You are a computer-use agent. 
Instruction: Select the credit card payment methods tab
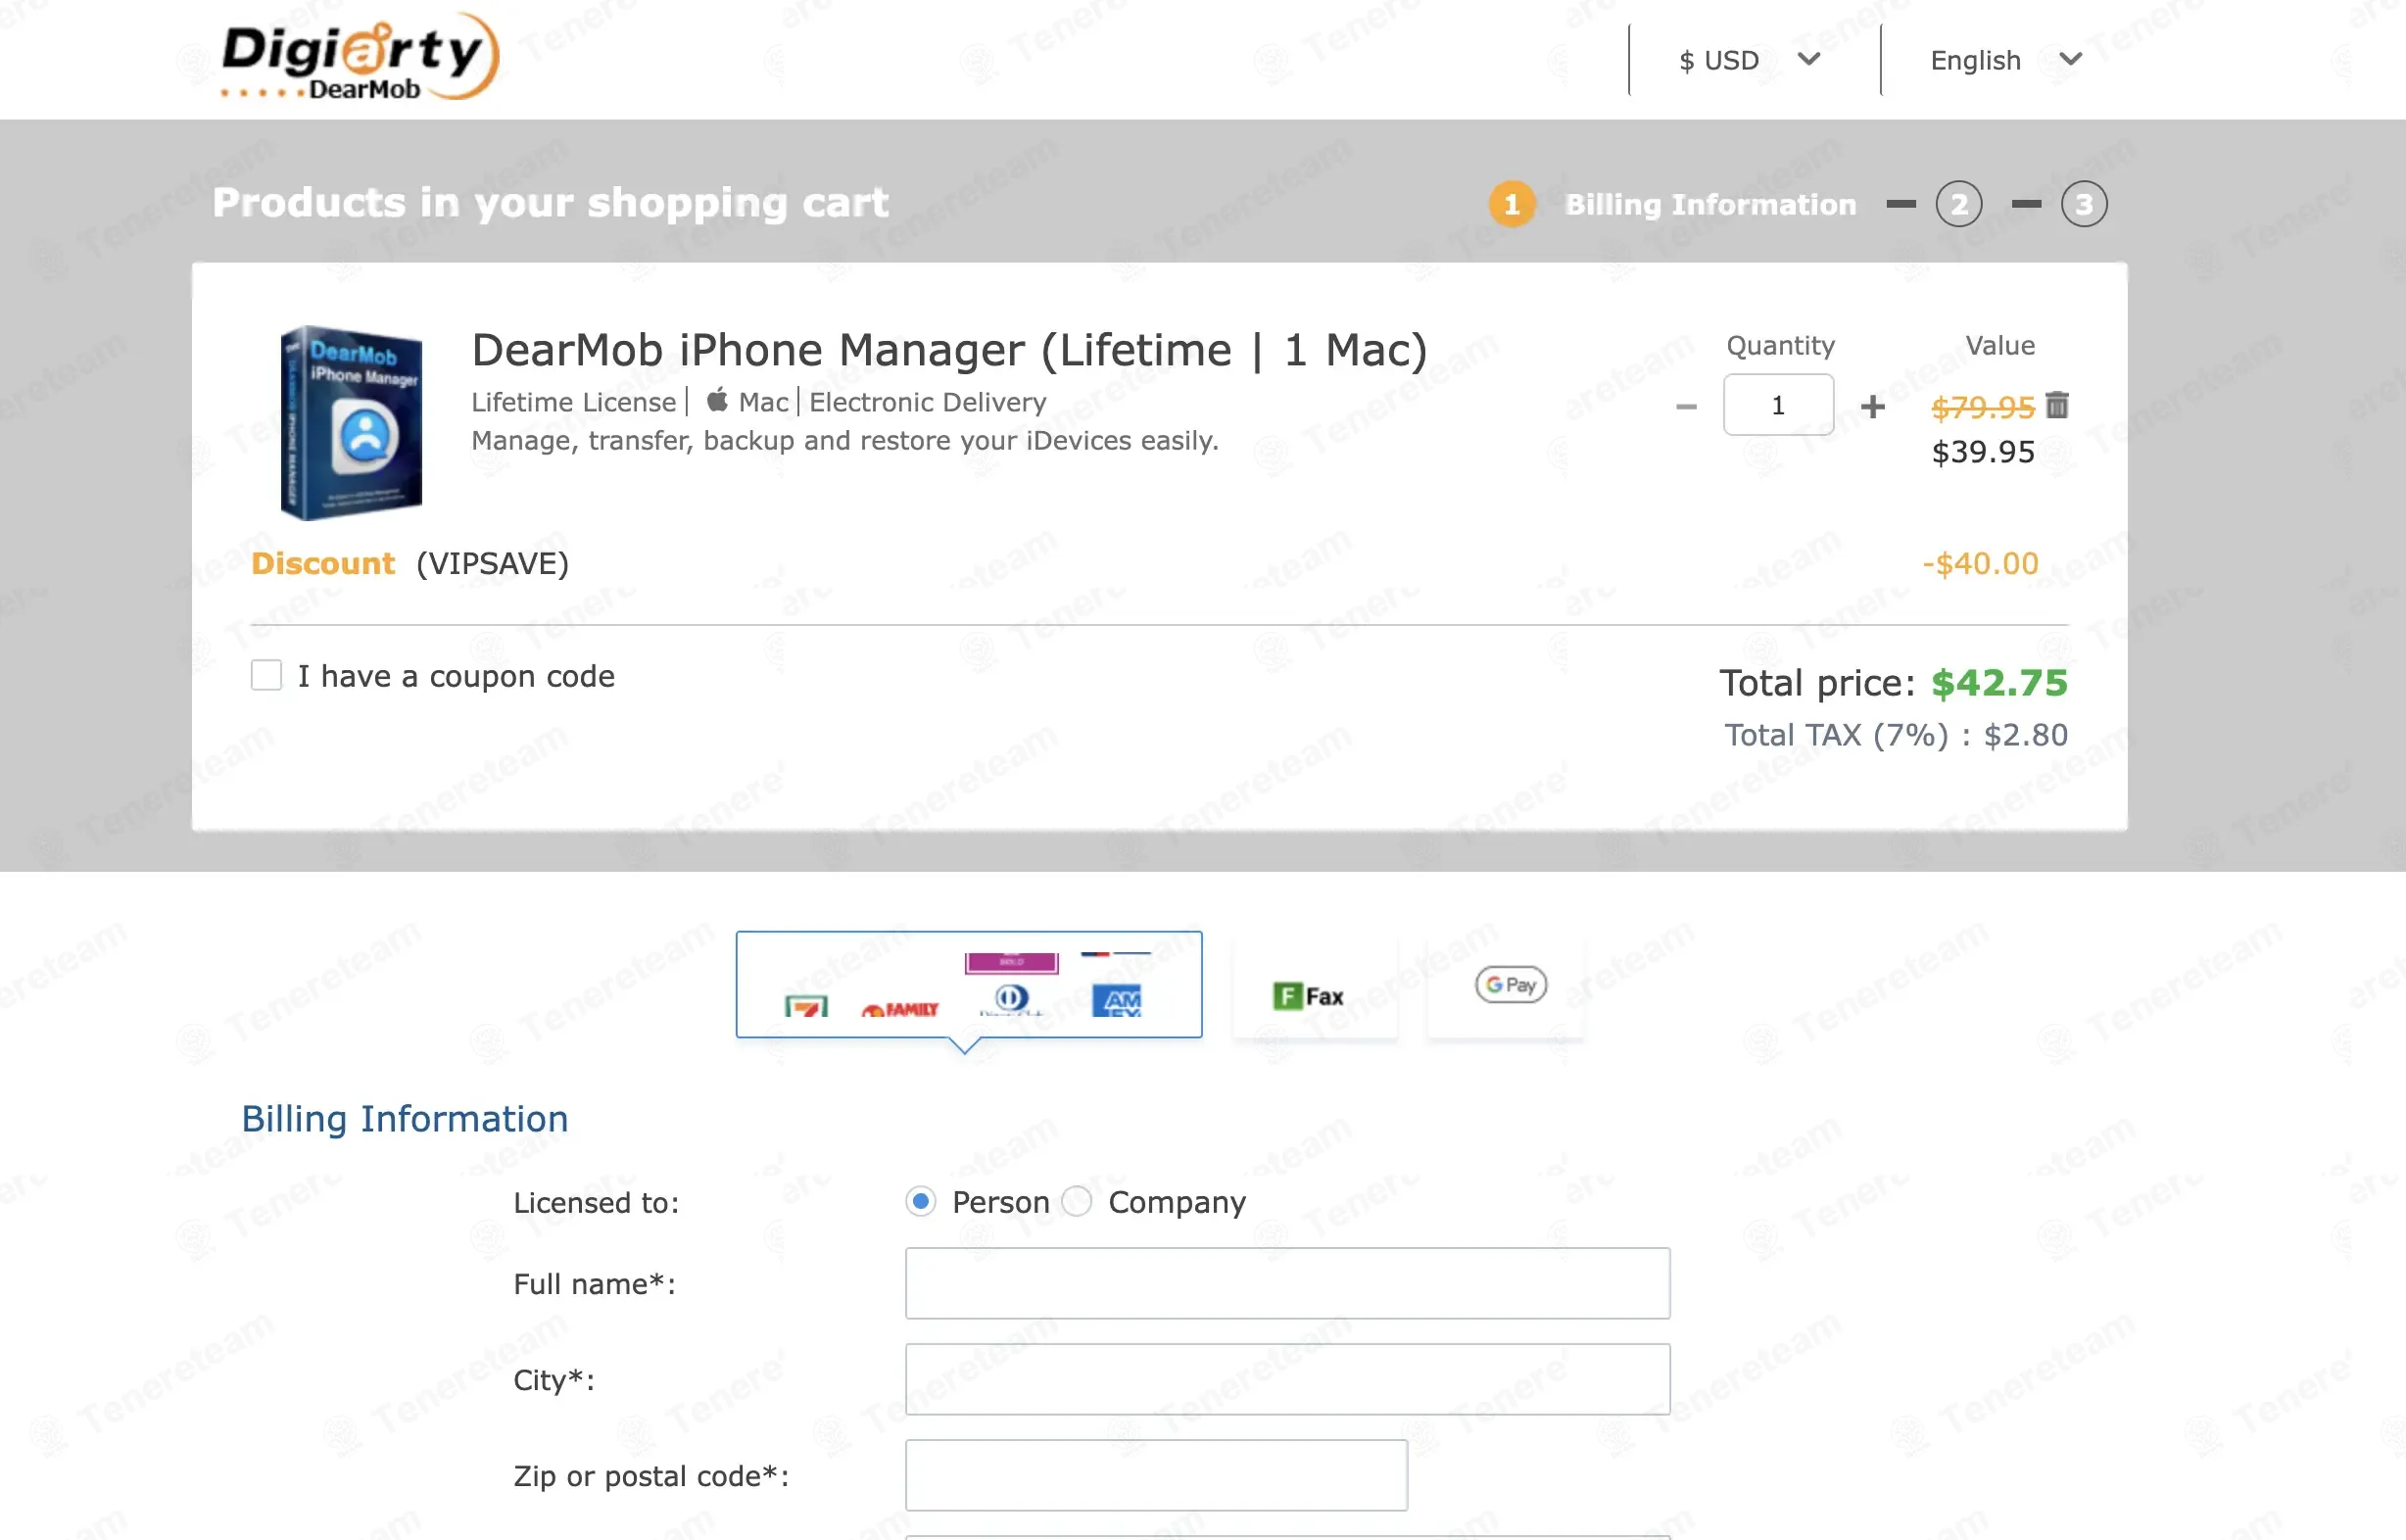click(969, 984)
